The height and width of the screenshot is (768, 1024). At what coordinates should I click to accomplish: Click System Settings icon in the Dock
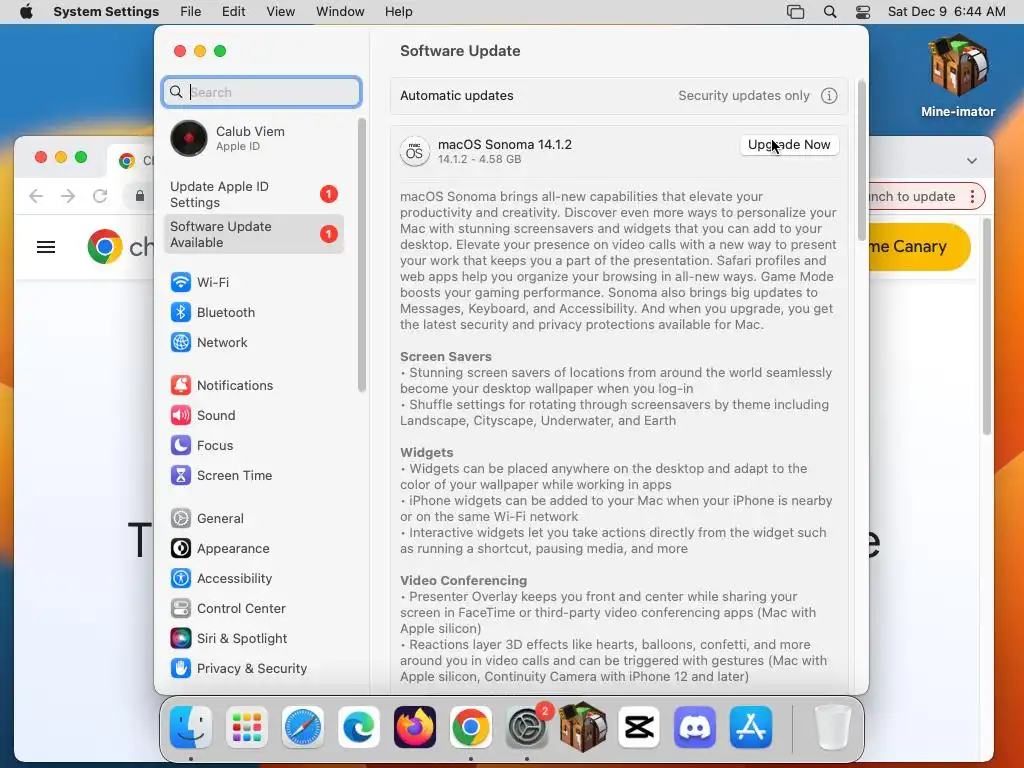pos(527,727)
